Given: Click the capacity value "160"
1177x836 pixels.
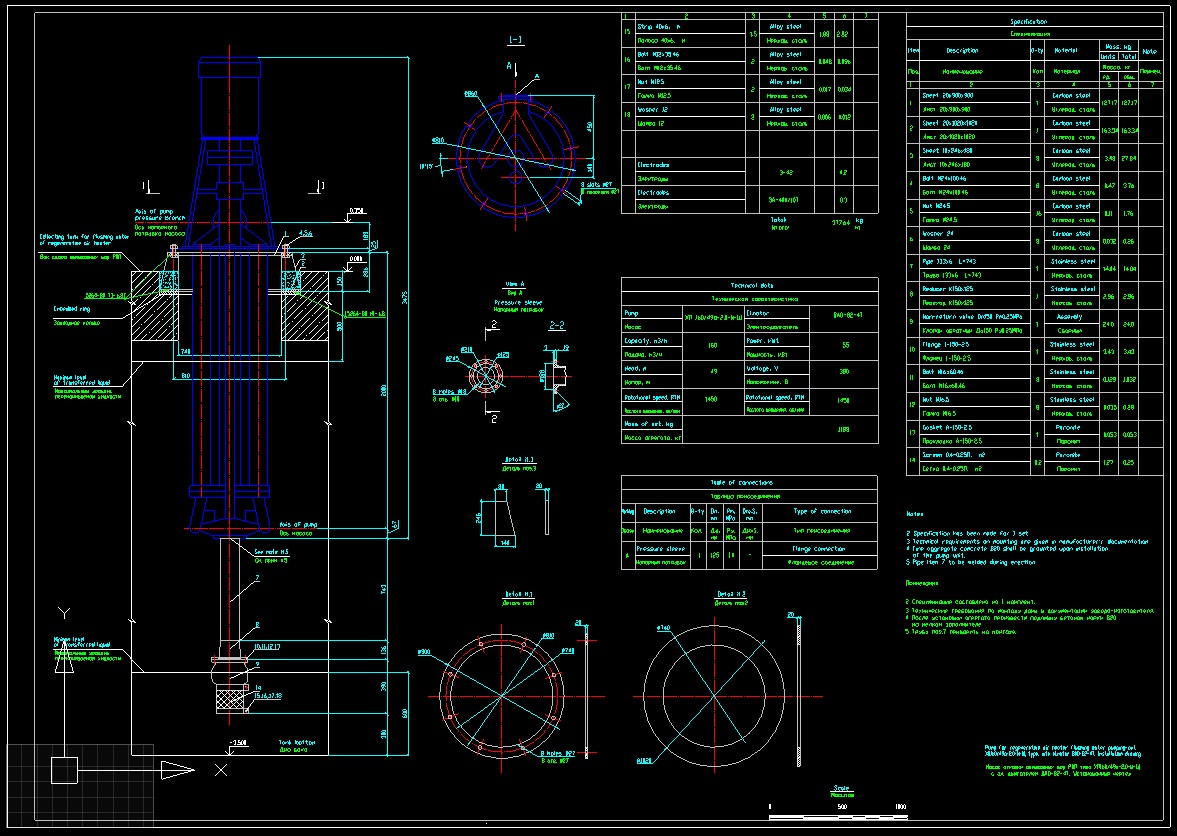Looking at the screenshot, I should click(712, 346).
